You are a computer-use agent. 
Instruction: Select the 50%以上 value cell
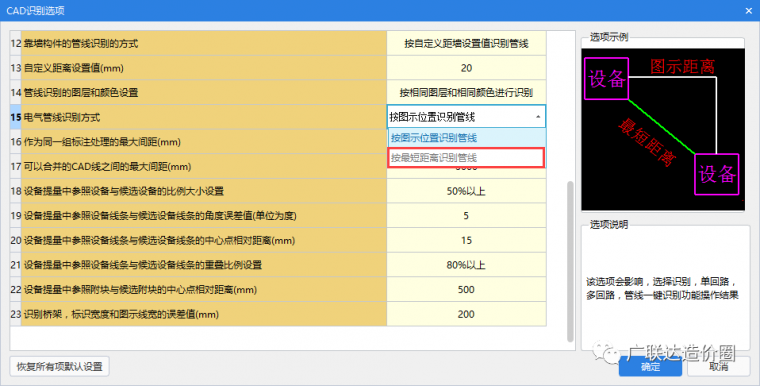466,191
